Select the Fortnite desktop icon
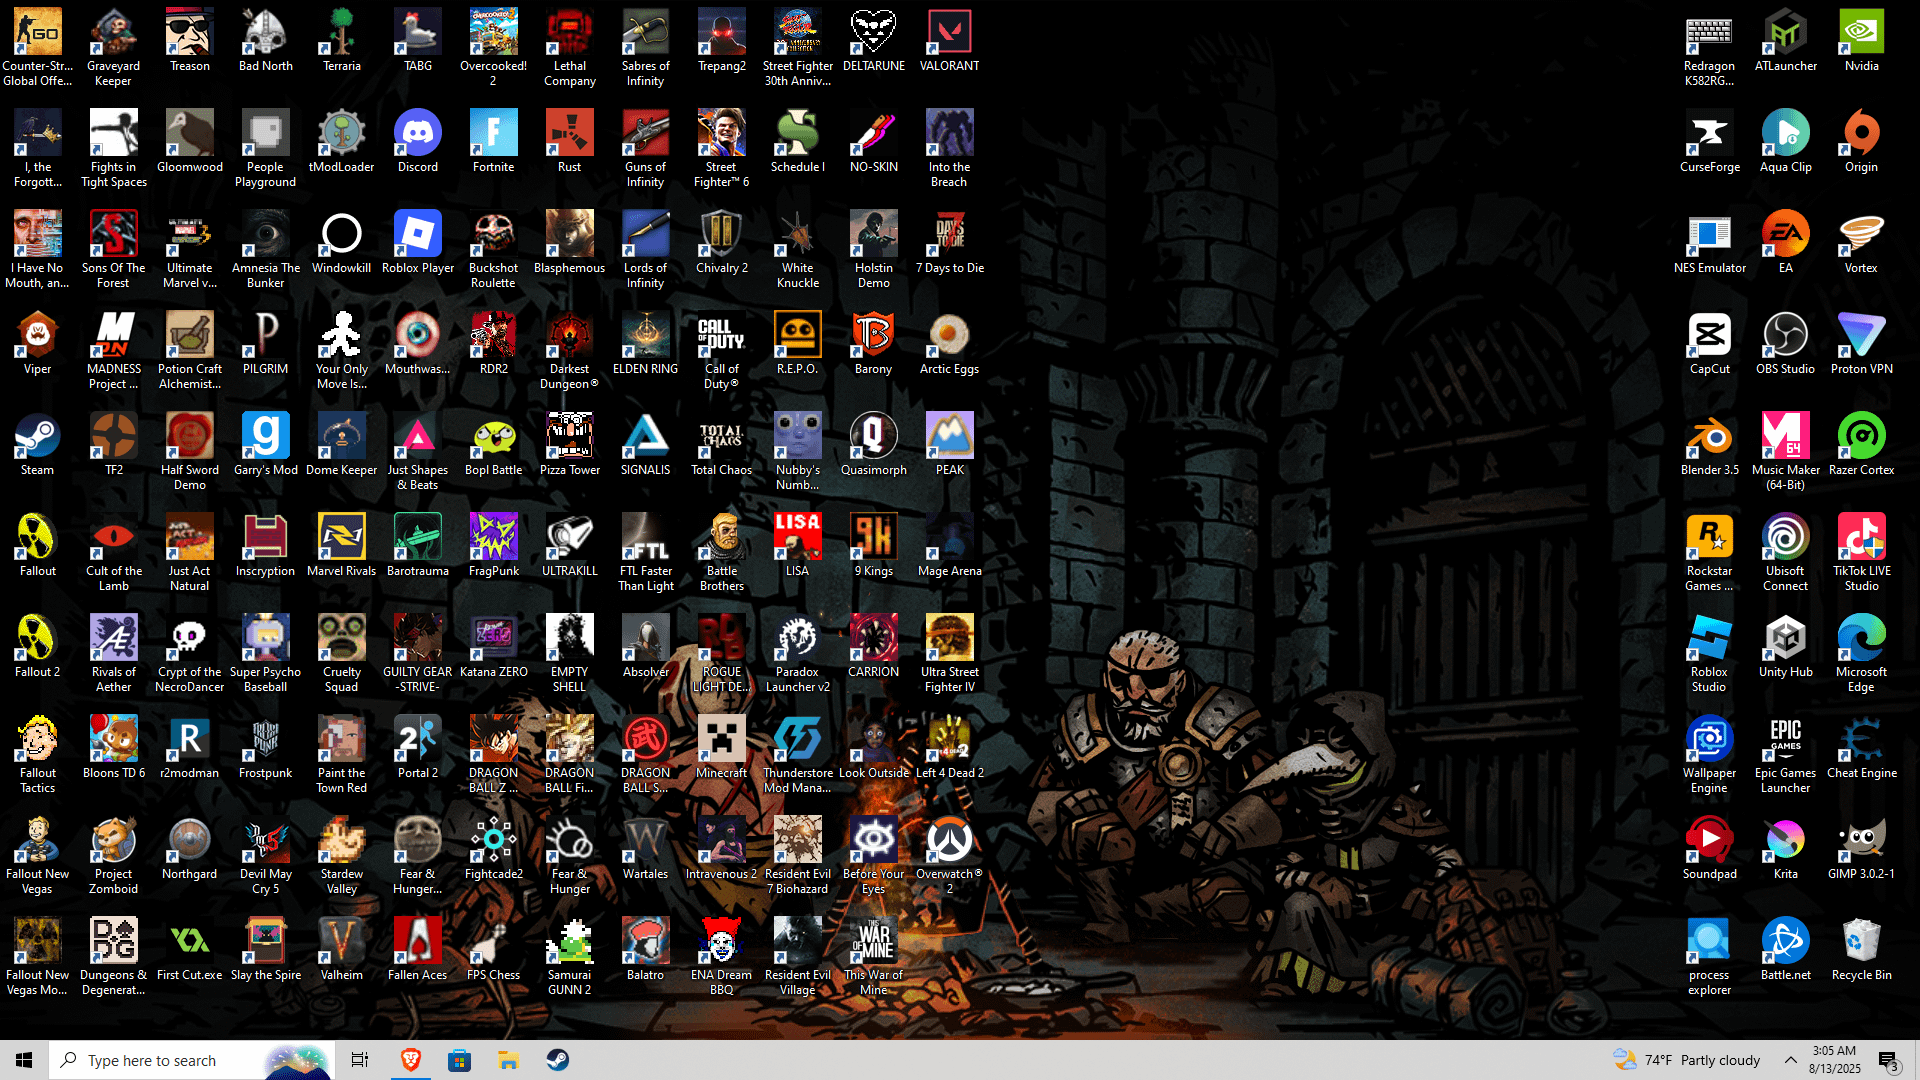 (x=494, y=142)
